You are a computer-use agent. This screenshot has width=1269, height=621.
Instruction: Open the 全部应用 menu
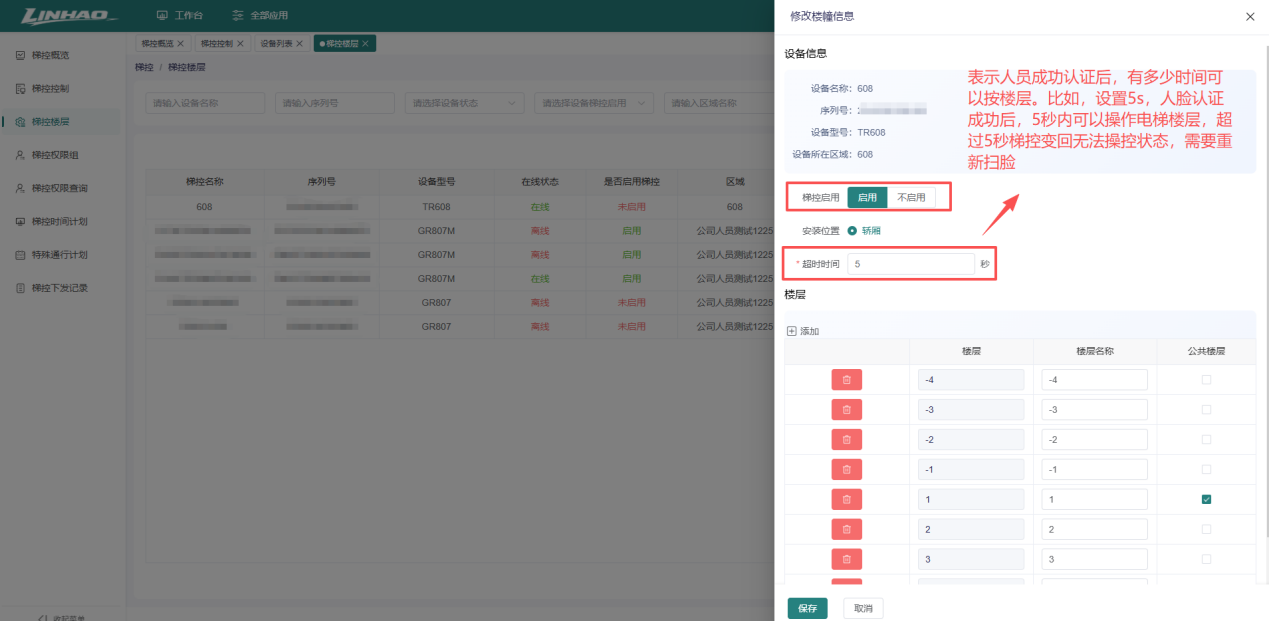[260, 15]
